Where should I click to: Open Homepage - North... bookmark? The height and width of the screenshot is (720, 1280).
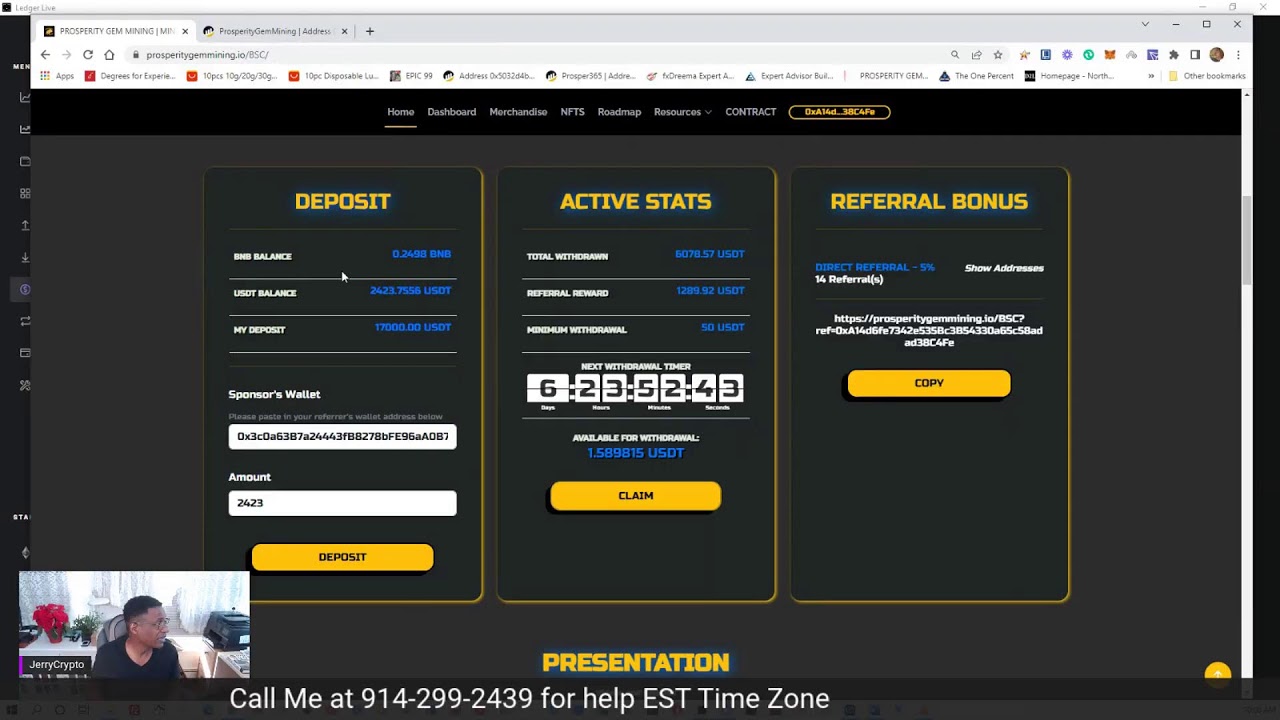click(1068, 76)
